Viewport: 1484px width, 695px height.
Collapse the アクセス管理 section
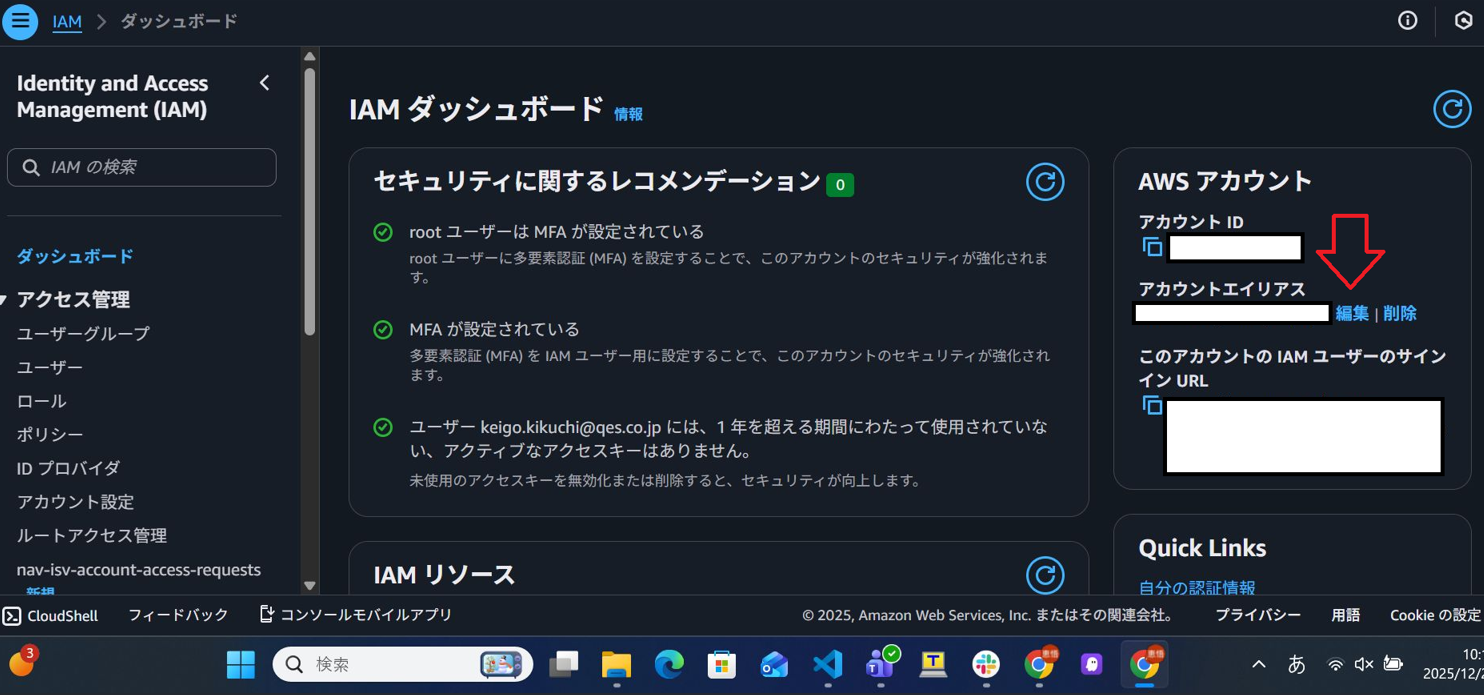tap(6, 300)
